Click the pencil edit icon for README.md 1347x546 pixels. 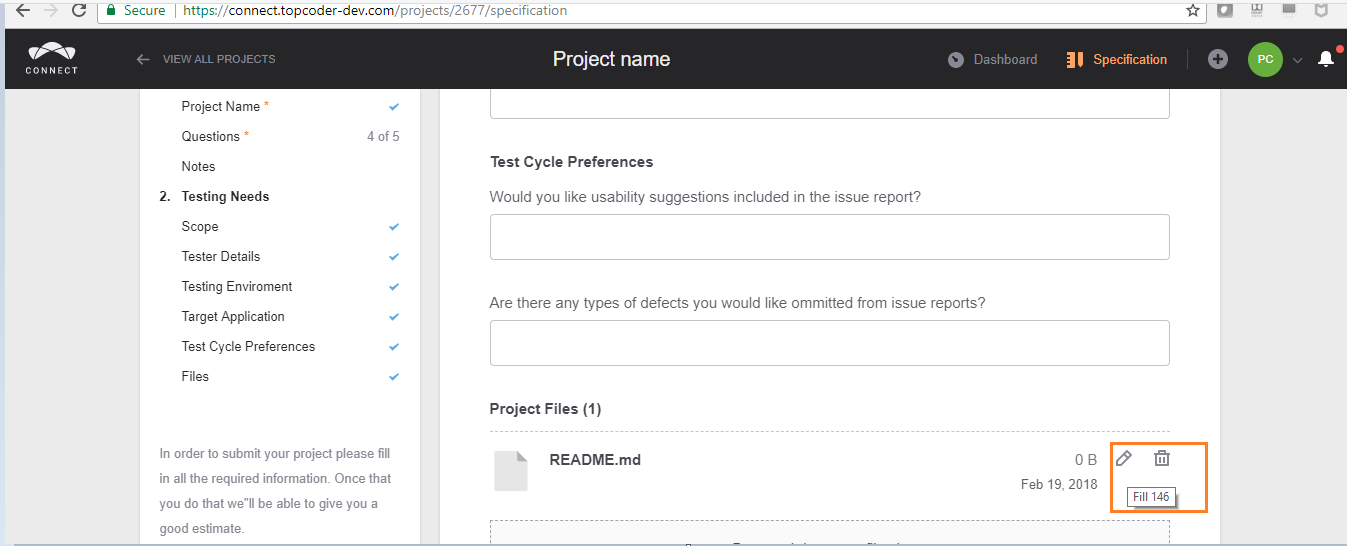(1124, 459)
